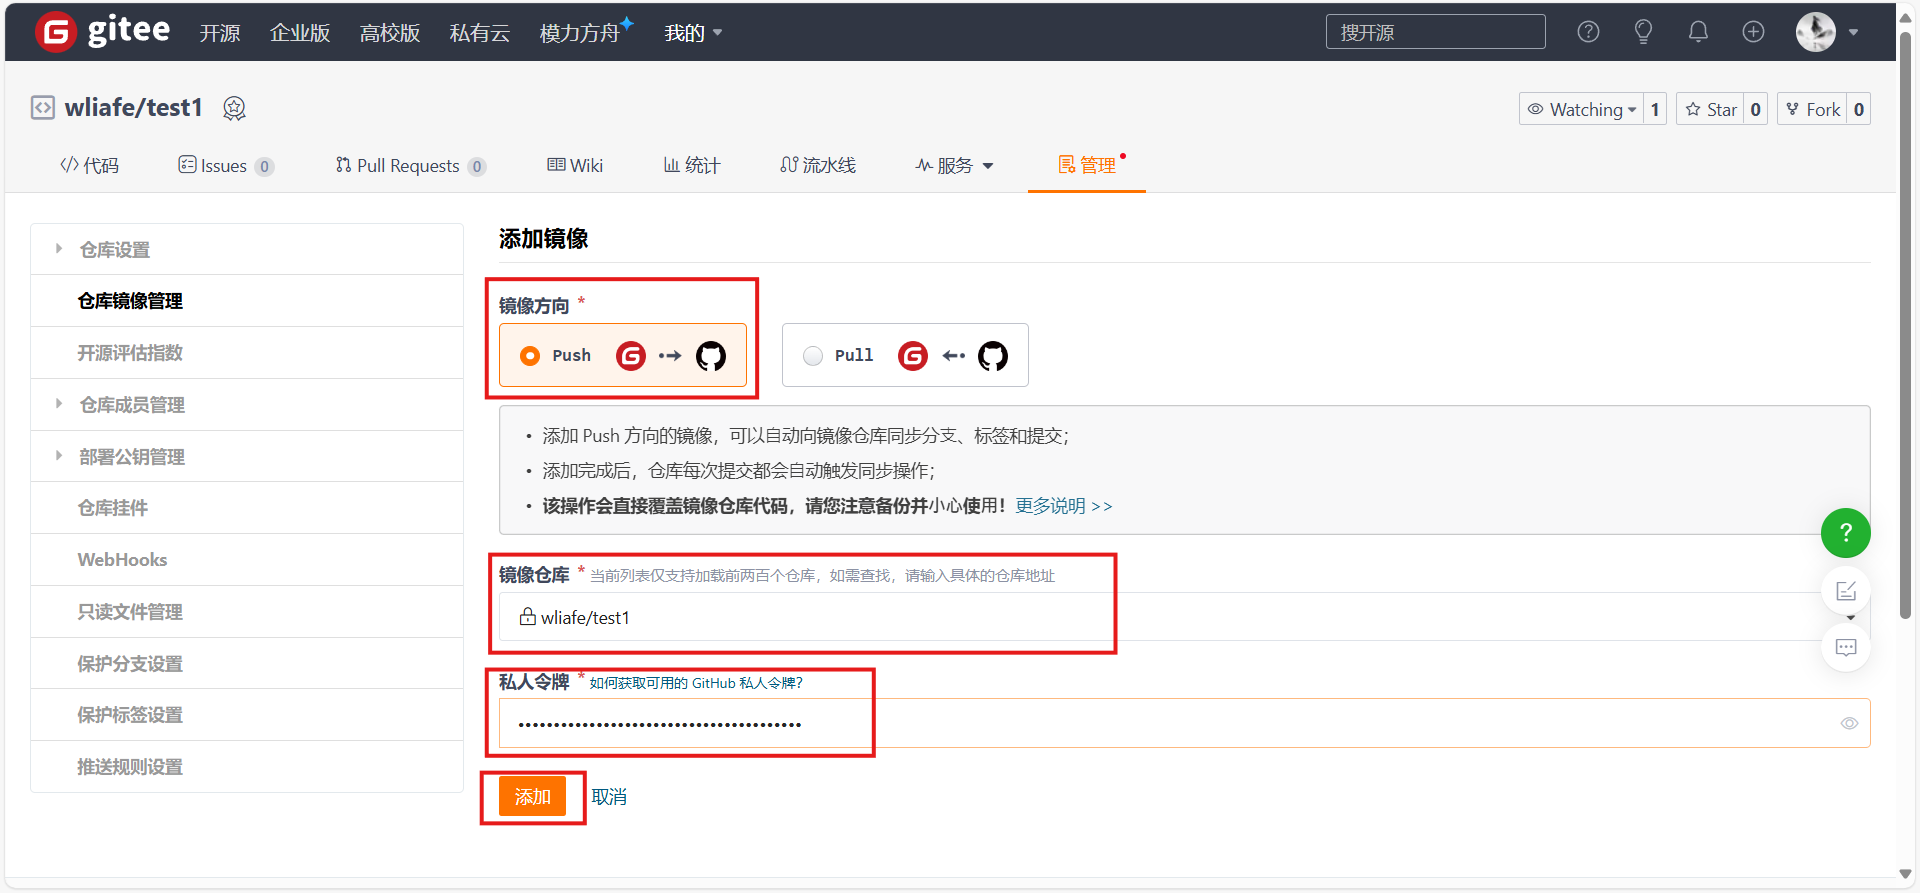
Task: Click the badge icon beside wliafe/test1
Action: (234, 108)
